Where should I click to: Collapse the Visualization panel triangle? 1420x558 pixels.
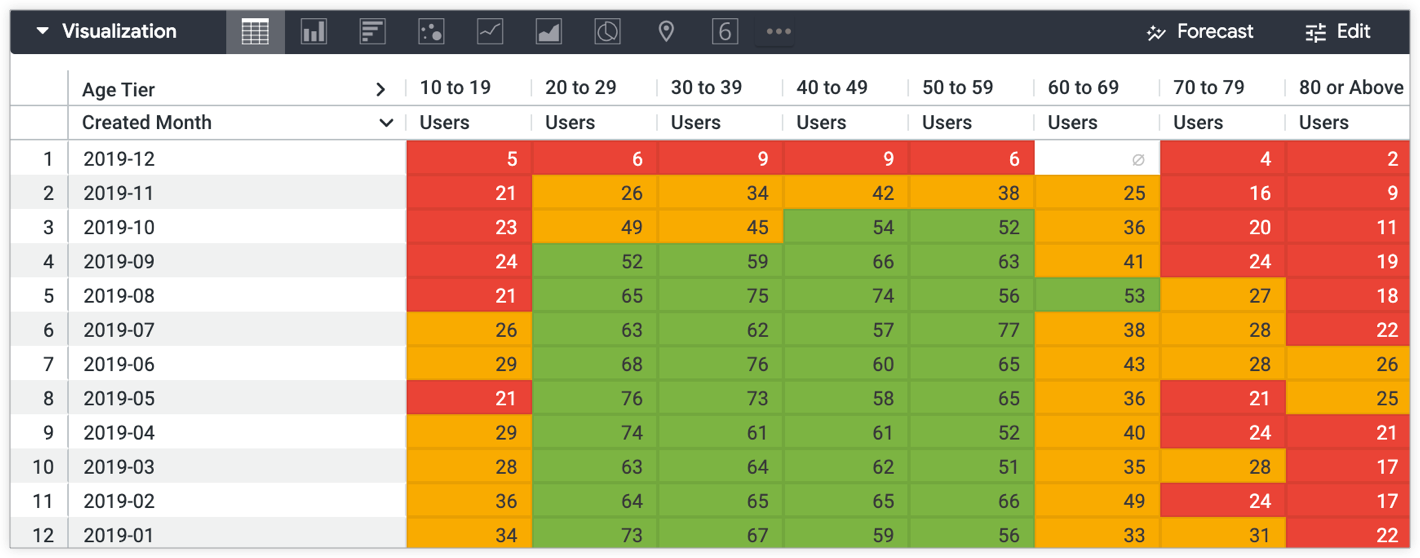[x=42, y=32]
